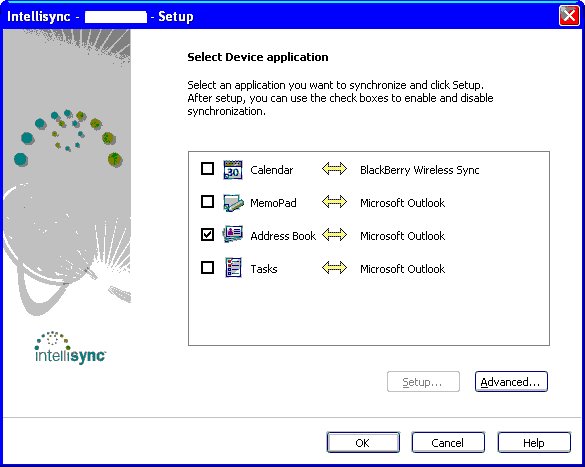Click Microsoft Outlook in the Tasks row

click(403, 269)
